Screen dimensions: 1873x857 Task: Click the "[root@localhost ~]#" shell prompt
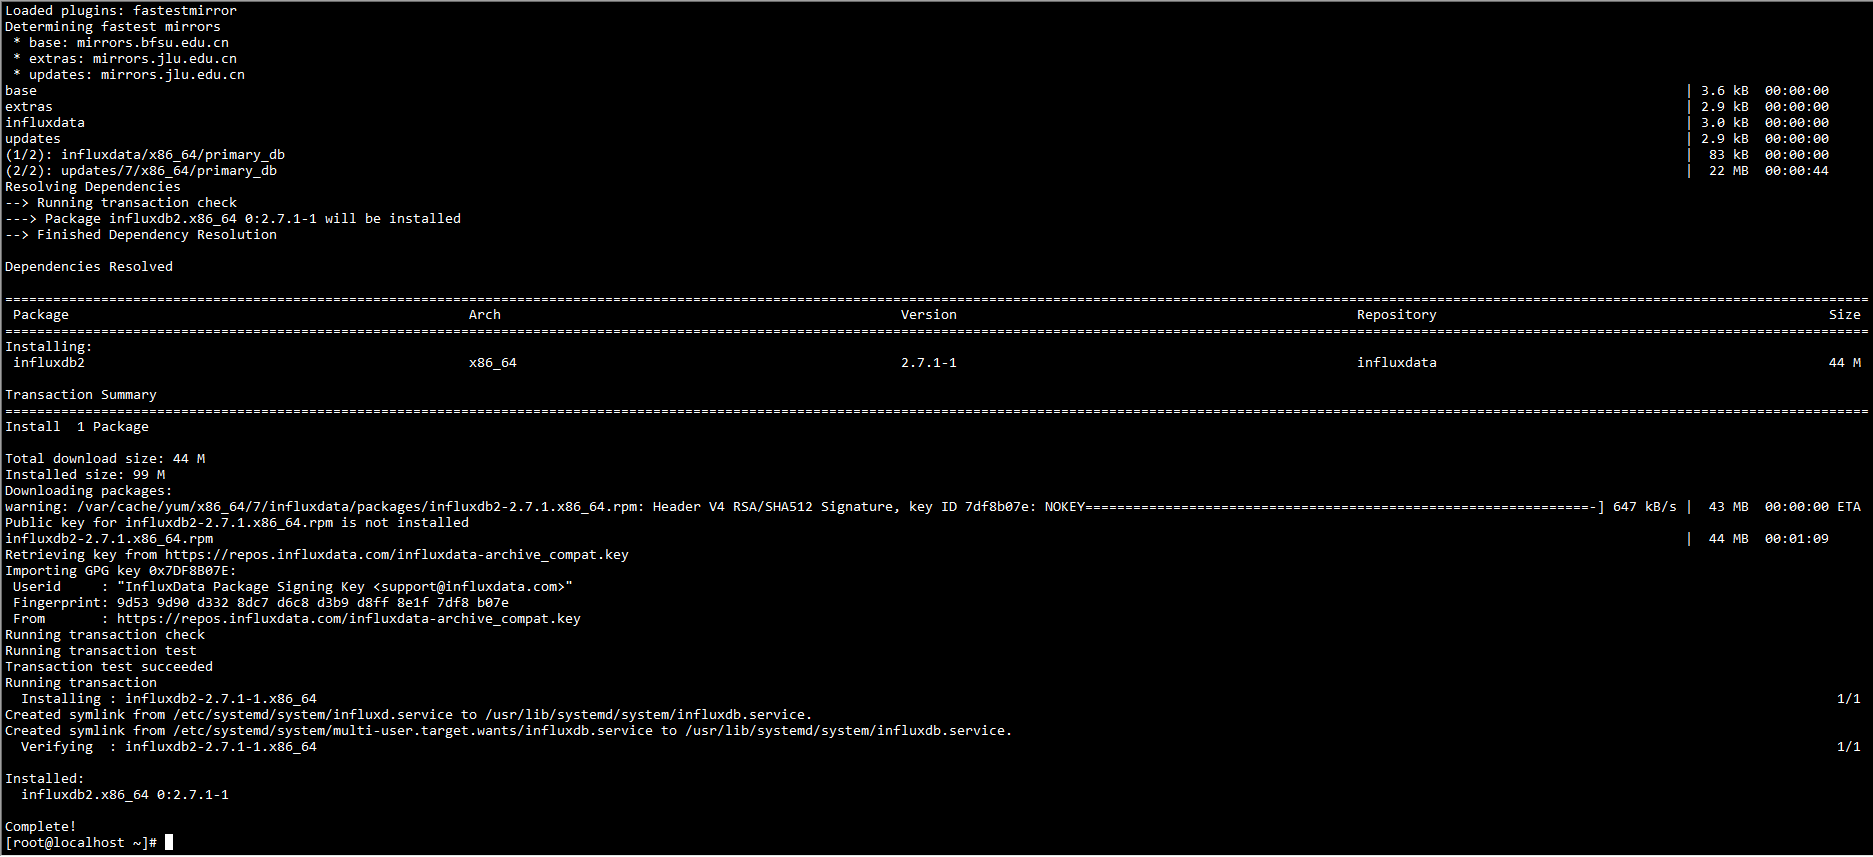coord(81,843)
